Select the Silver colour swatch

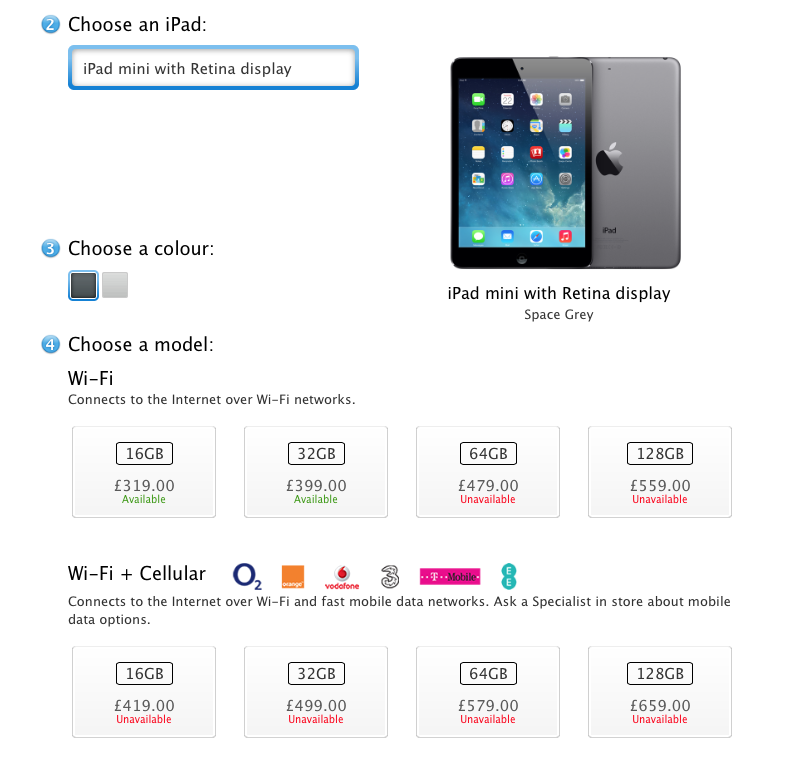click(115, 285)
